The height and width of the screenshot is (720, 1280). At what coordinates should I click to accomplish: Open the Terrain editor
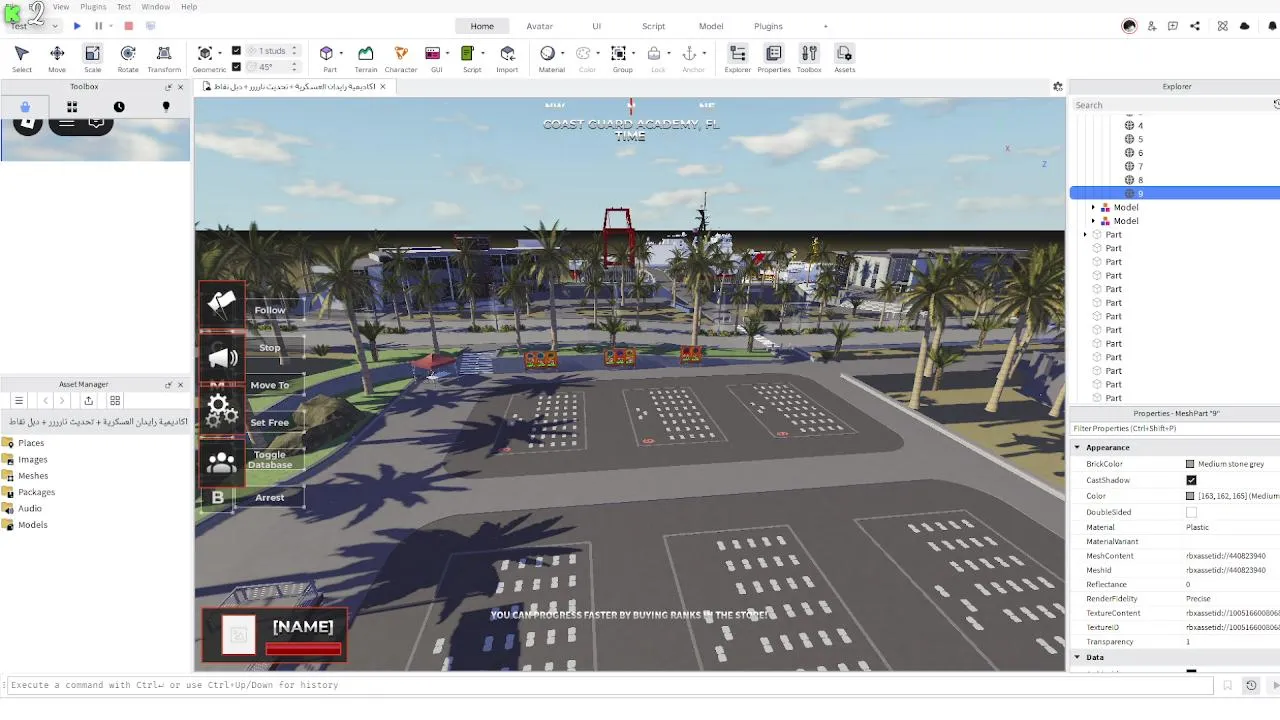click(x=366, y=59)
